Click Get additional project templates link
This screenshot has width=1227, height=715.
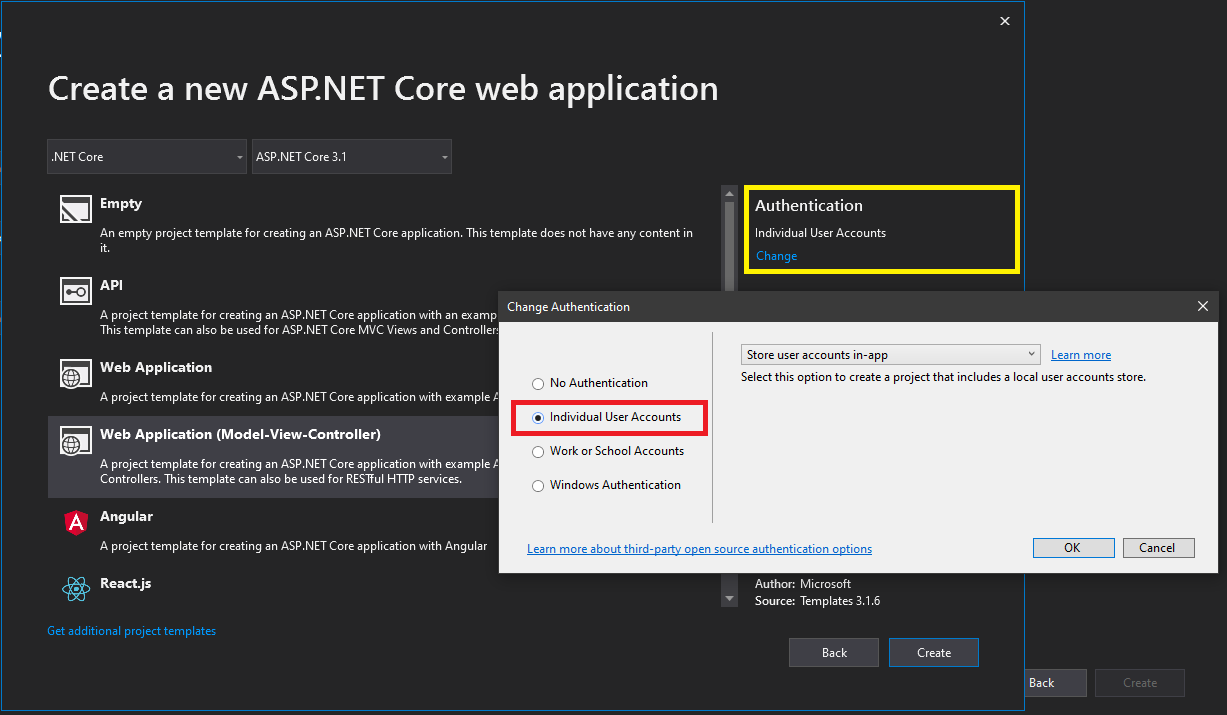[131, 631]
